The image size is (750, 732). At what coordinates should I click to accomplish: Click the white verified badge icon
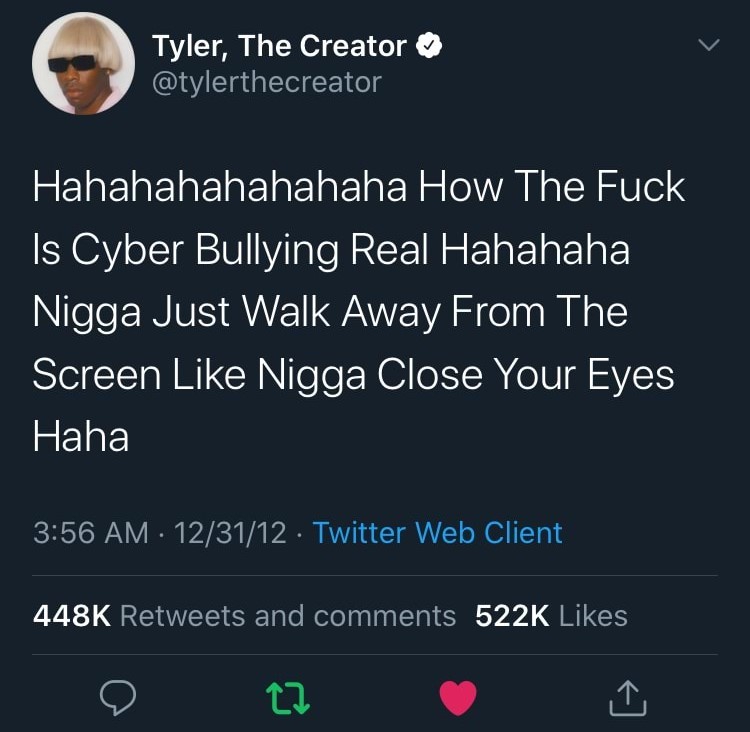tap(429, 46)
